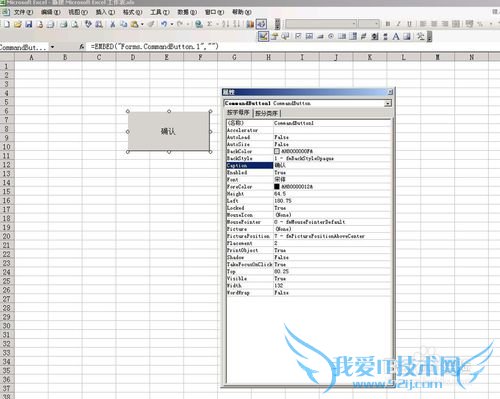Image resolution: width=500 pixels, height=399 pixels.
Task: Select the Enabled property row
Action: (x=309, y=172)
